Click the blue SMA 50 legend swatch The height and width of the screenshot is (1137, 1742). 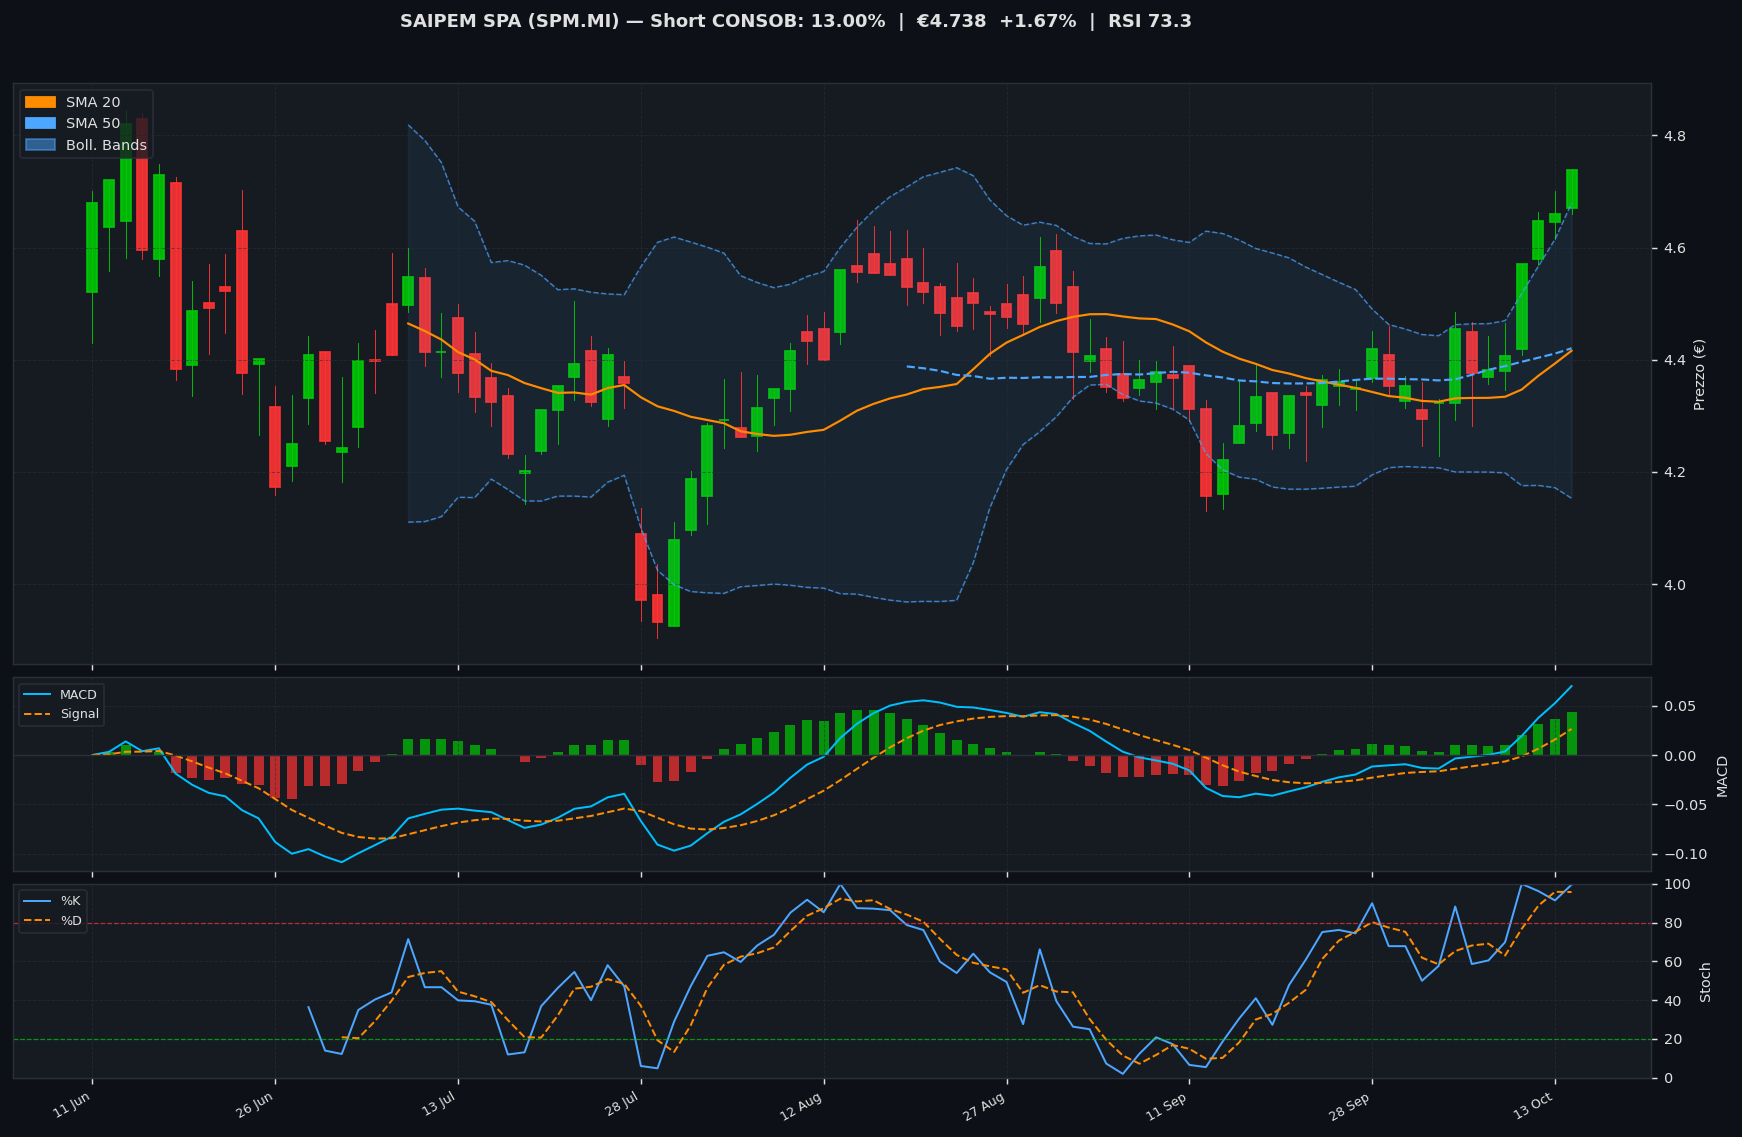(40, 123)
